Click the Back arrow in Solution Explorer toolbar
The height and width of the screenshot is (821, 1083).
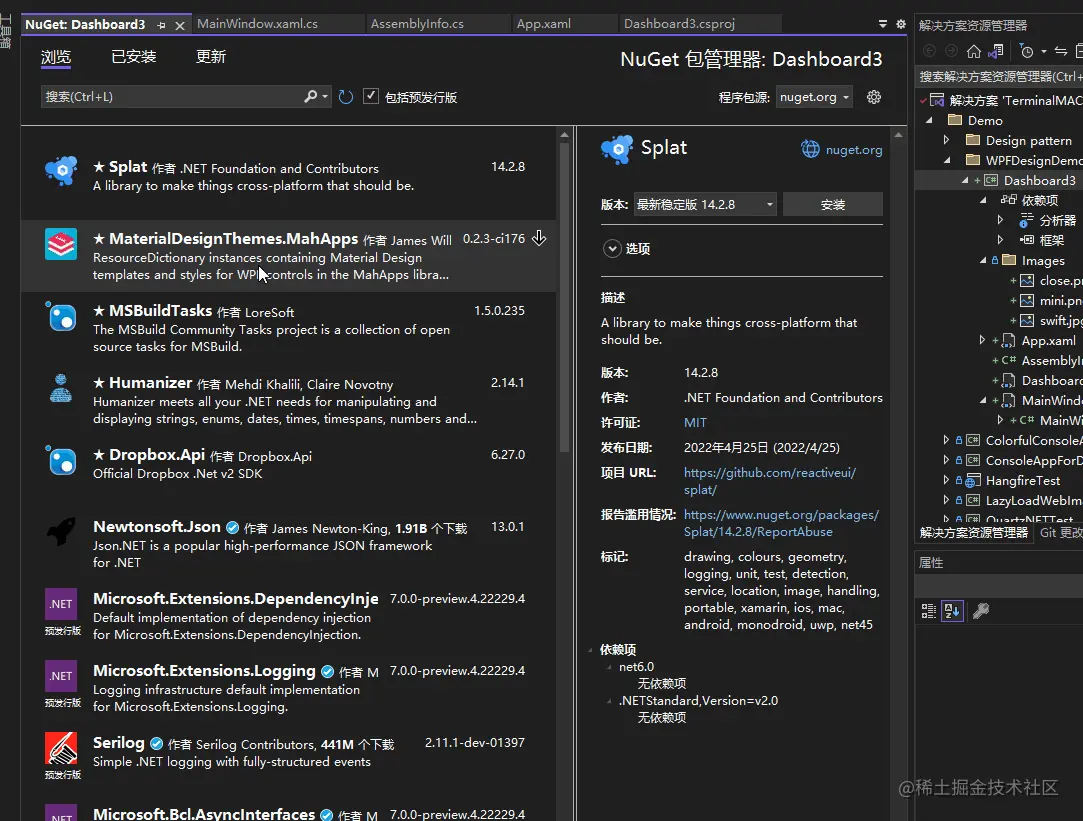coord(930,51)
